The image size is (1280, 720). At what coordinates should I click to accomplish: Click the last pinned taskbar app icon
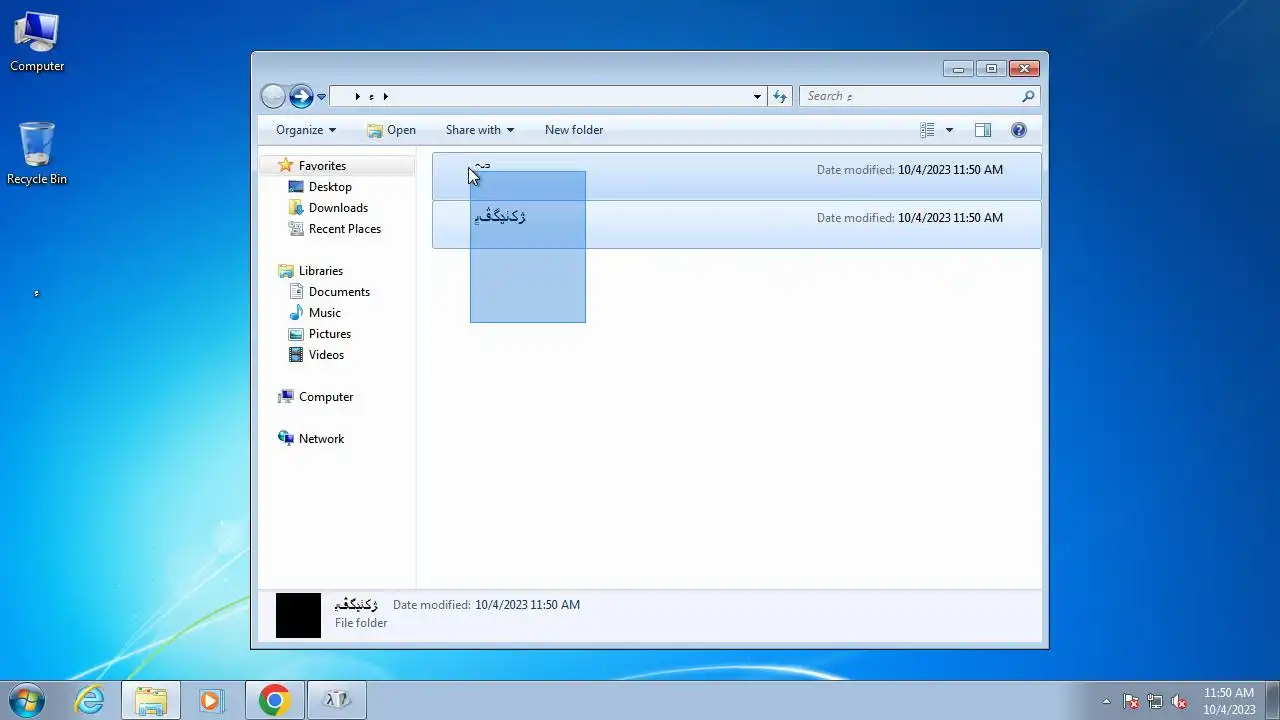point(337,700)
